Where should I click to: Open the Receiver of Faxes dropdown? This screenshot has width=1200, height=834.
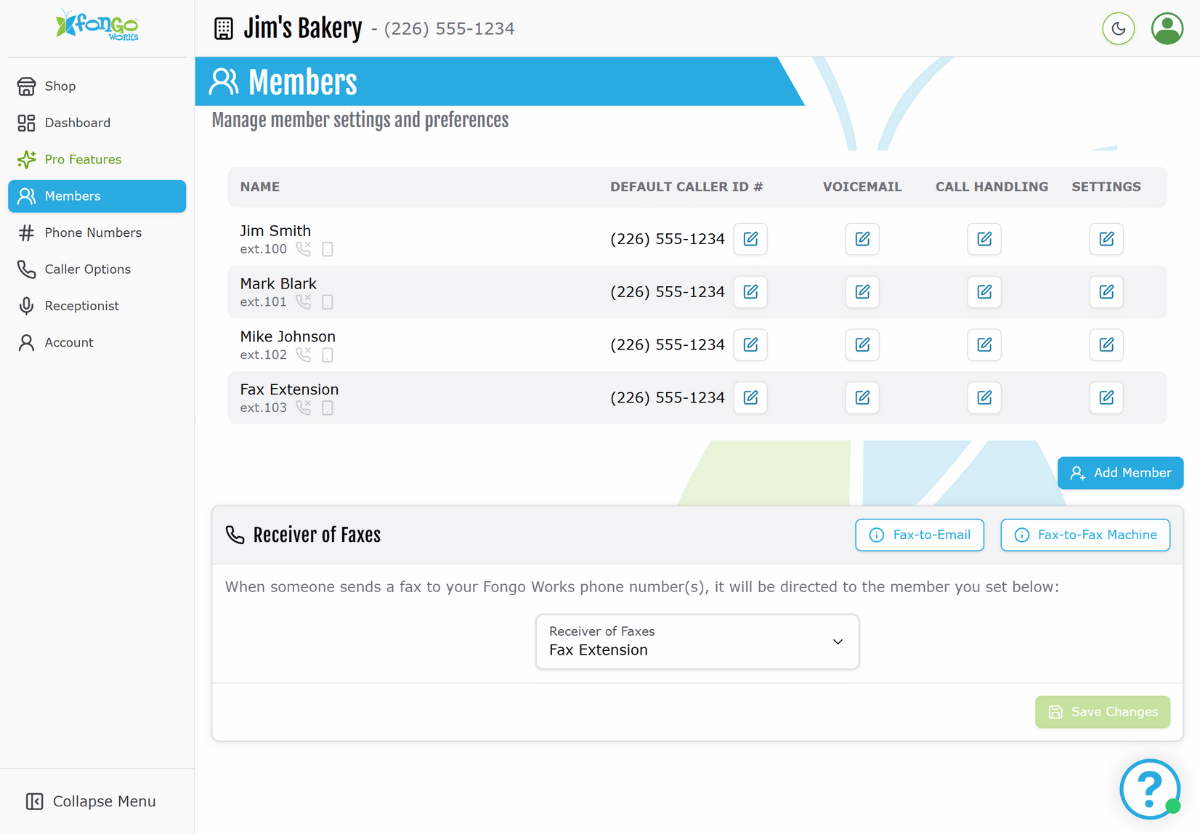coord(697,641)
